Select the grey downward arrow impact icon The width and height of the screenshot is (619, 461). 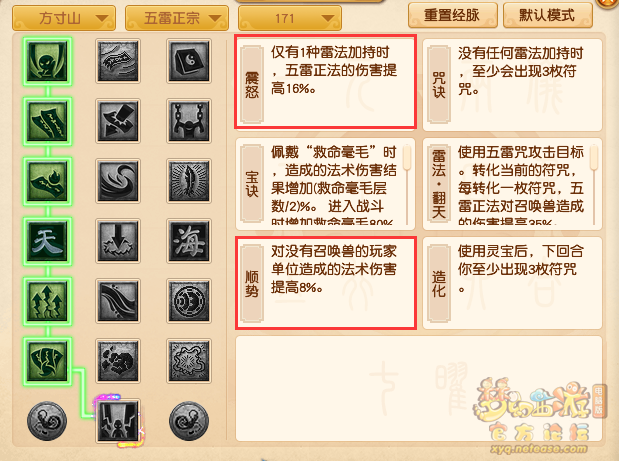coord(118,241)
